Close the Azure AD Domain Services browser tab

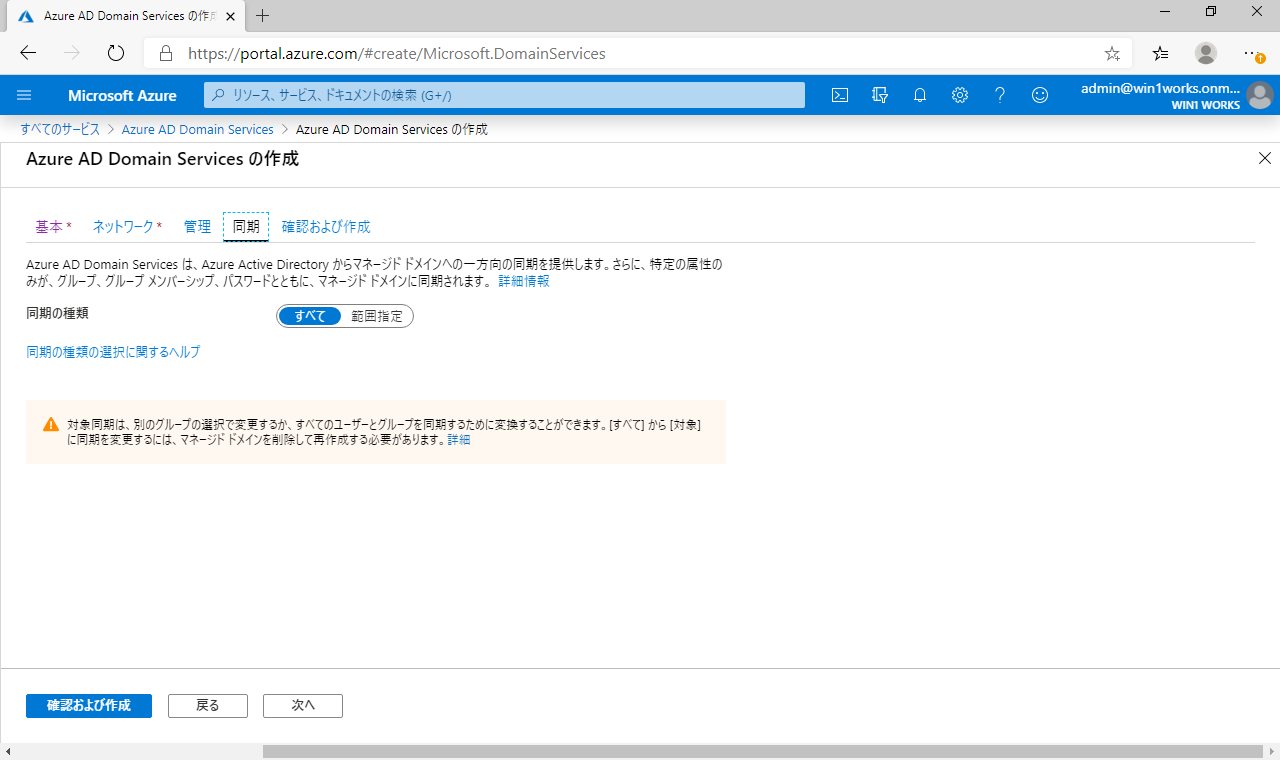click(231, 16)
